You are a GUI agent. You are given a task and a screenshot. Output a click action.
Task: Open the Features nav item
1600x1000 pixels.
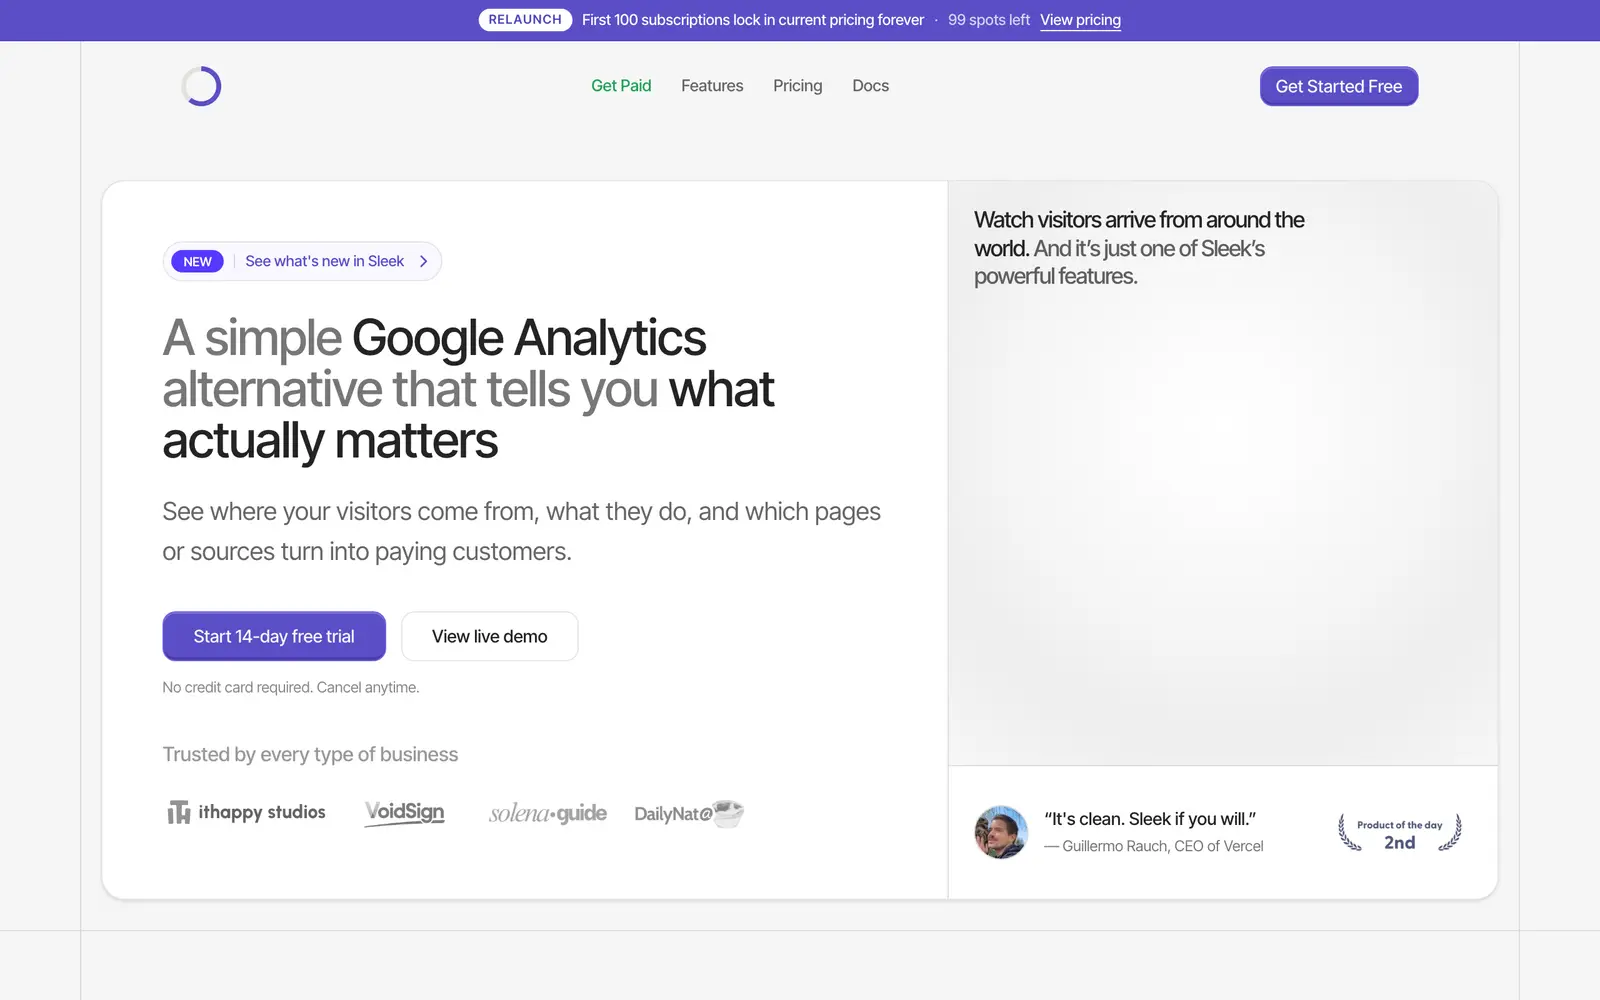point(712,86)
